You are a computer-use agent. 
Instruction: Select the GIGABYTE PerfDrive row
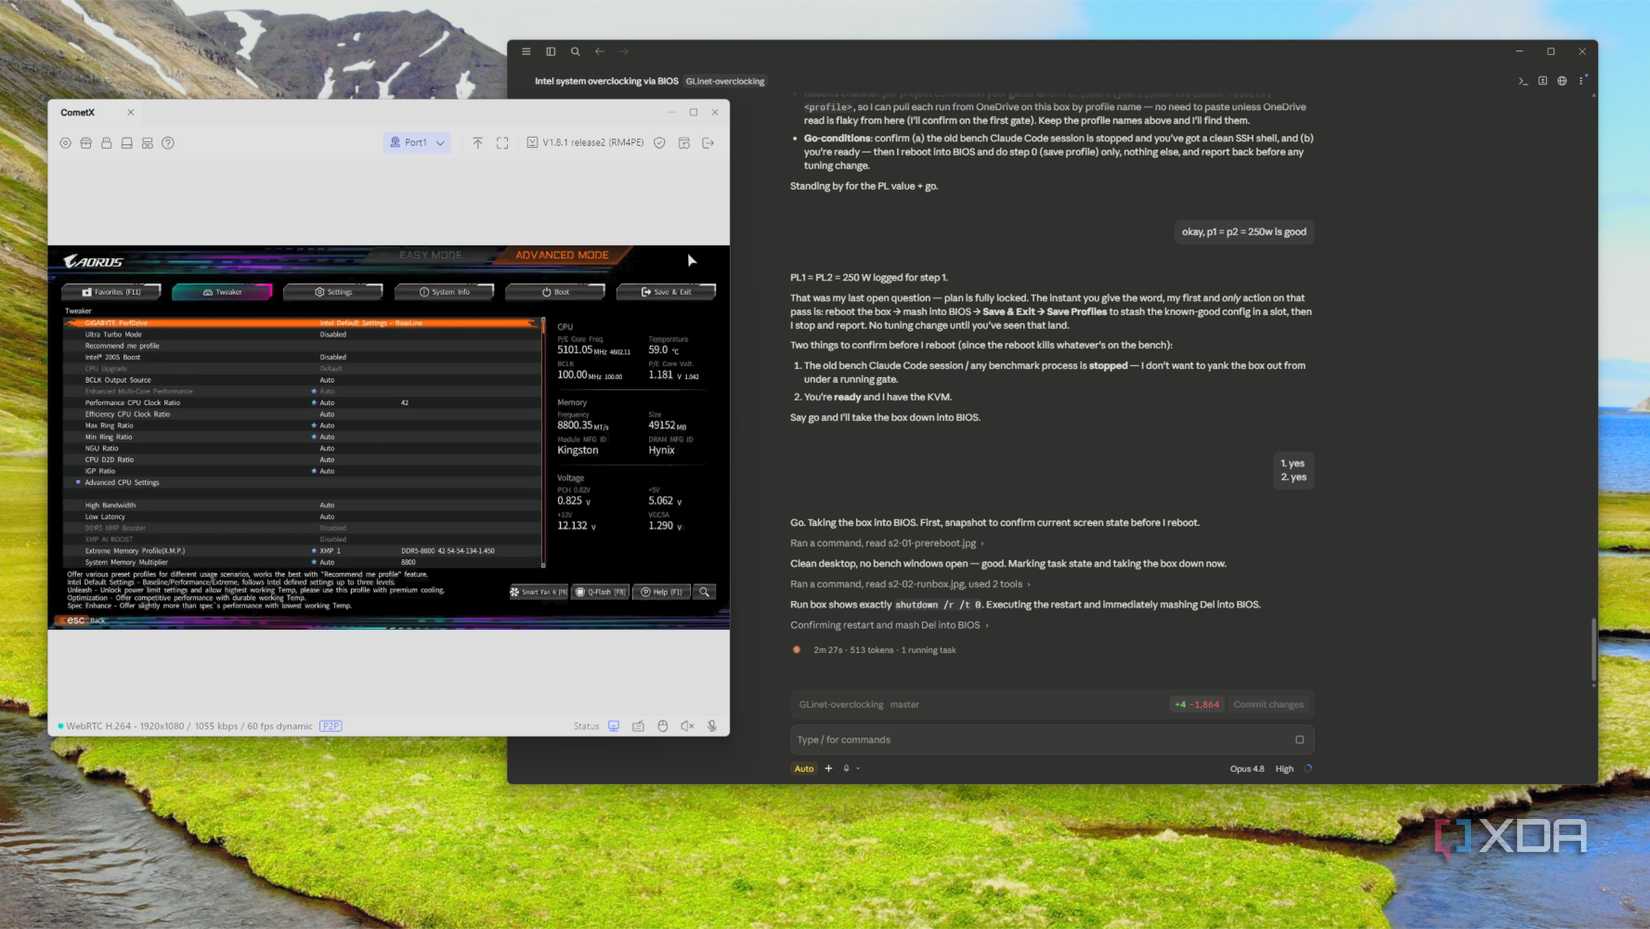click(x=303, y=323)
